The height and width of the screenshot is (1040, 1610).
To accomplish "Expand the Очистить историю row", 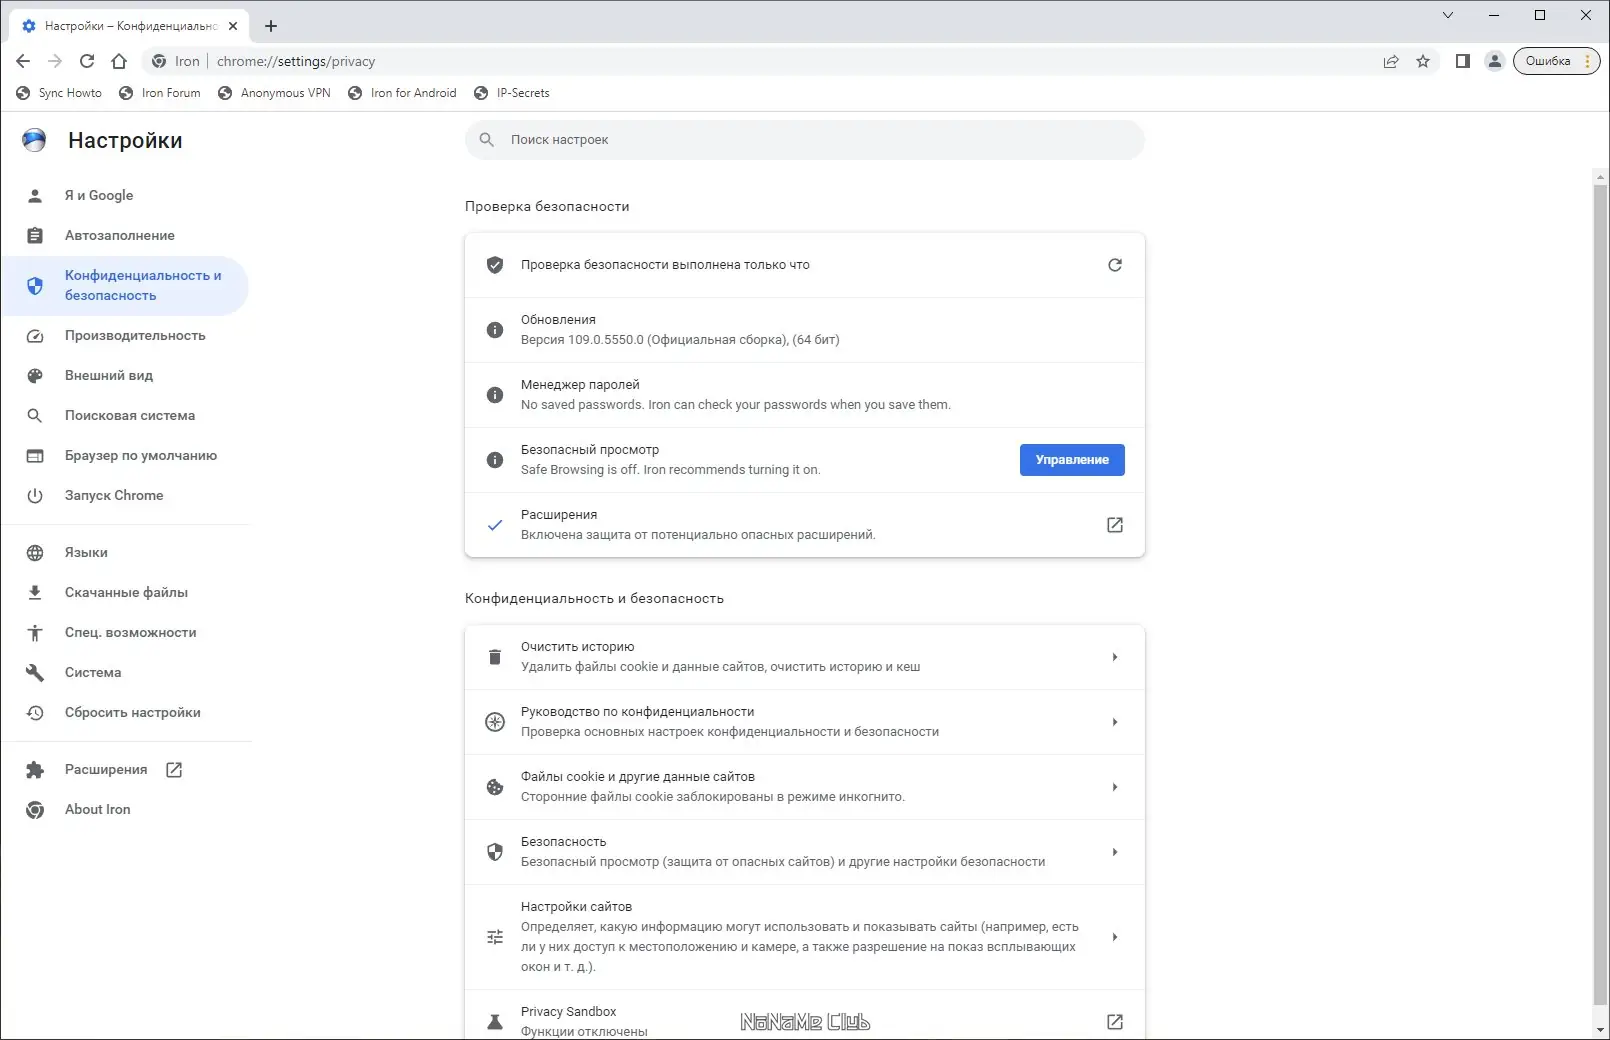I will click(1115, 657).
